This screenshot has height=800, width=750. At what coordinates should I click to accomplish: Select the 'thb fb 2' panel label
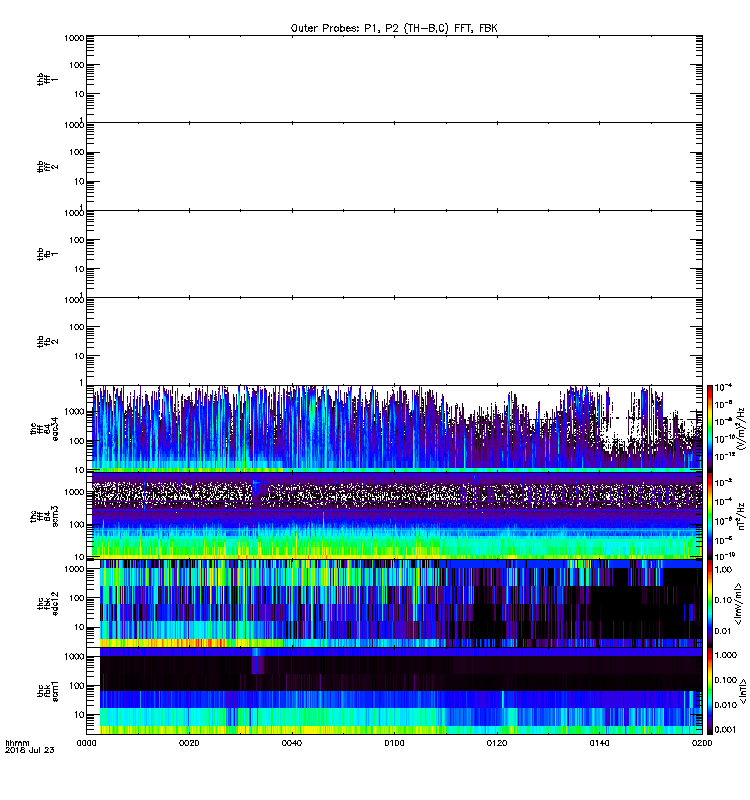pyautogui.click(x=47, y=341)
